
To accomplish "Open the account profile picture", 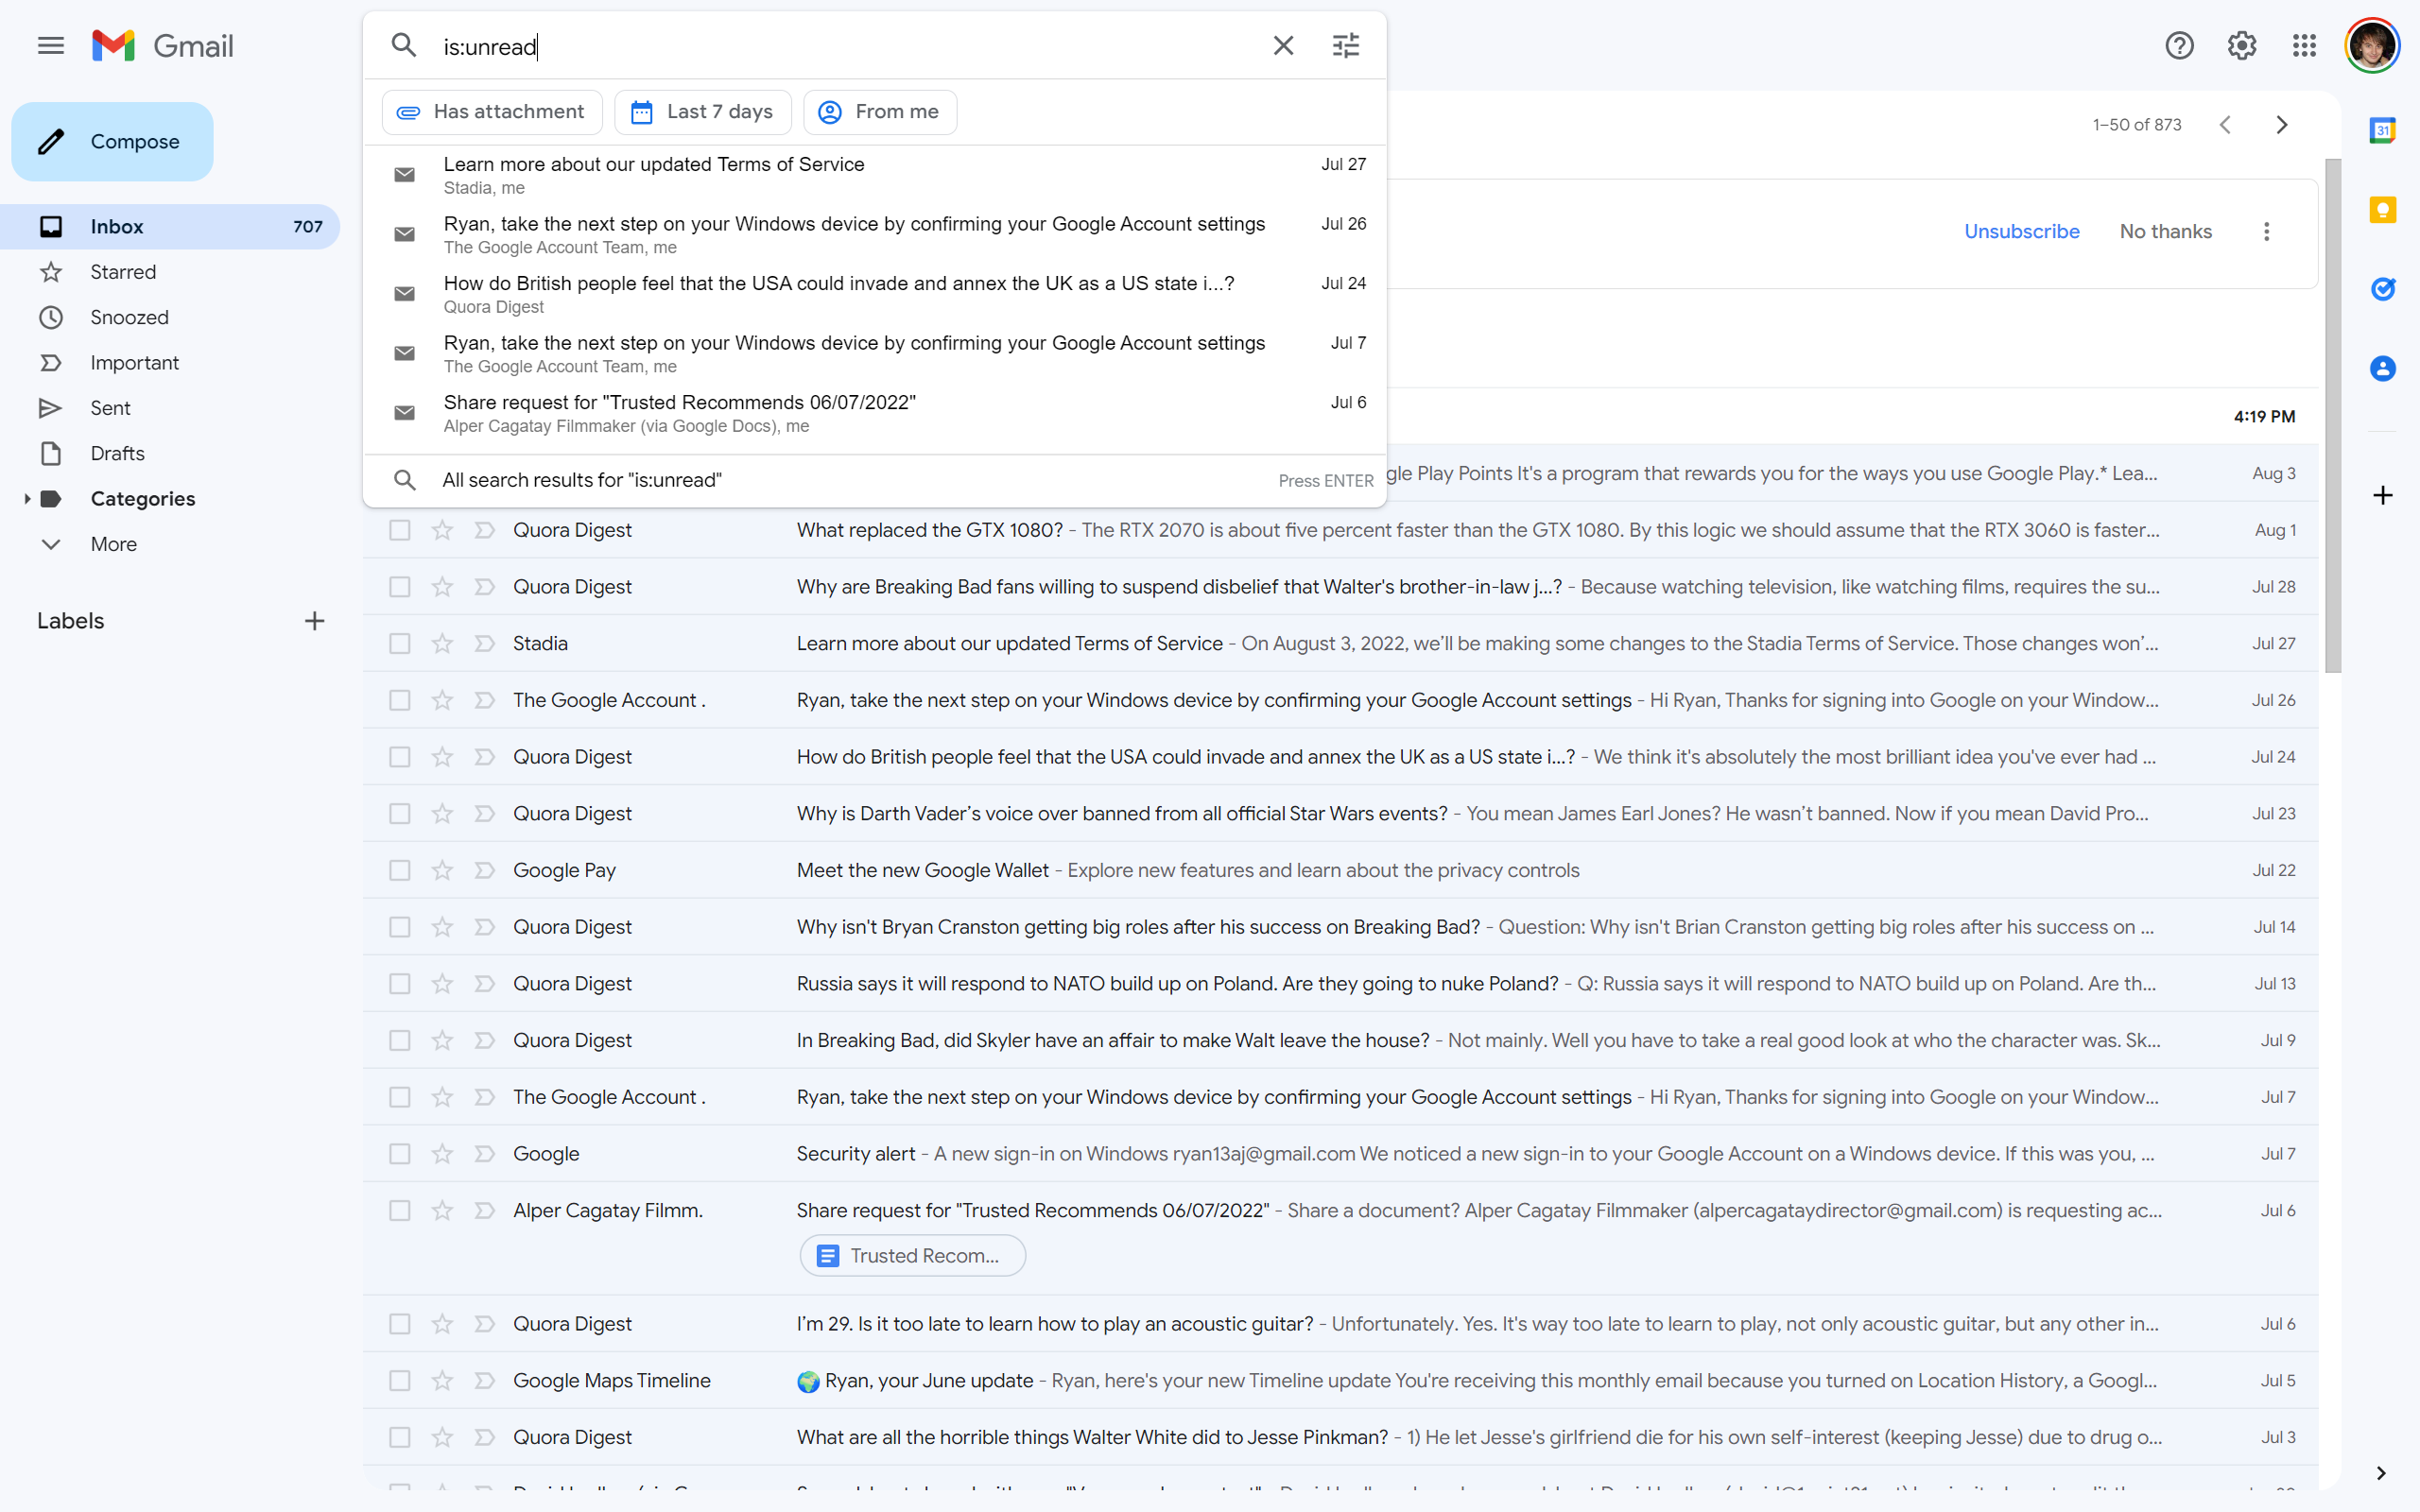I will coord(2372,46).
